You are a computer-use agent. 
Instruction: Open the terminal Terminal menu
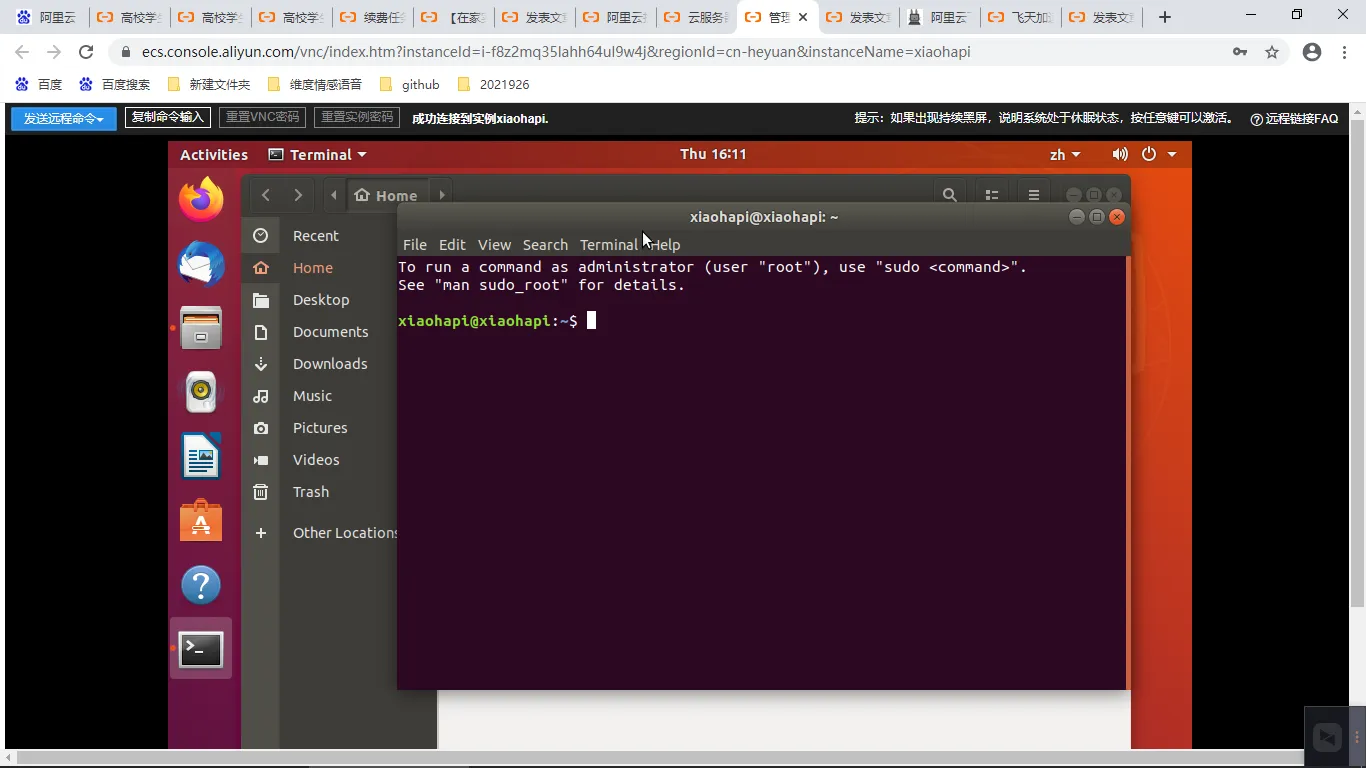(608, 245)
